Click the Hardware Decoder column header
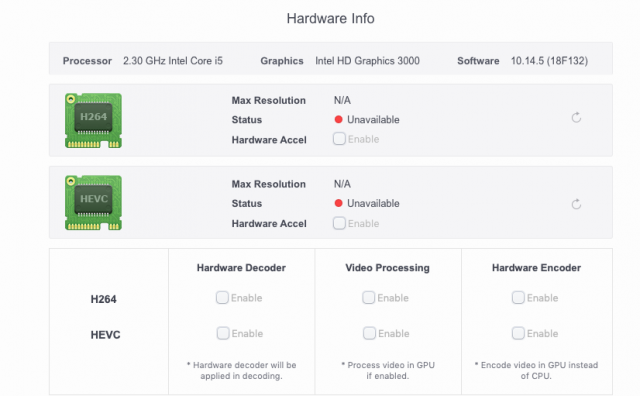Image resolution: width=640 pixels, height=396 pixels. click(241, 268)
